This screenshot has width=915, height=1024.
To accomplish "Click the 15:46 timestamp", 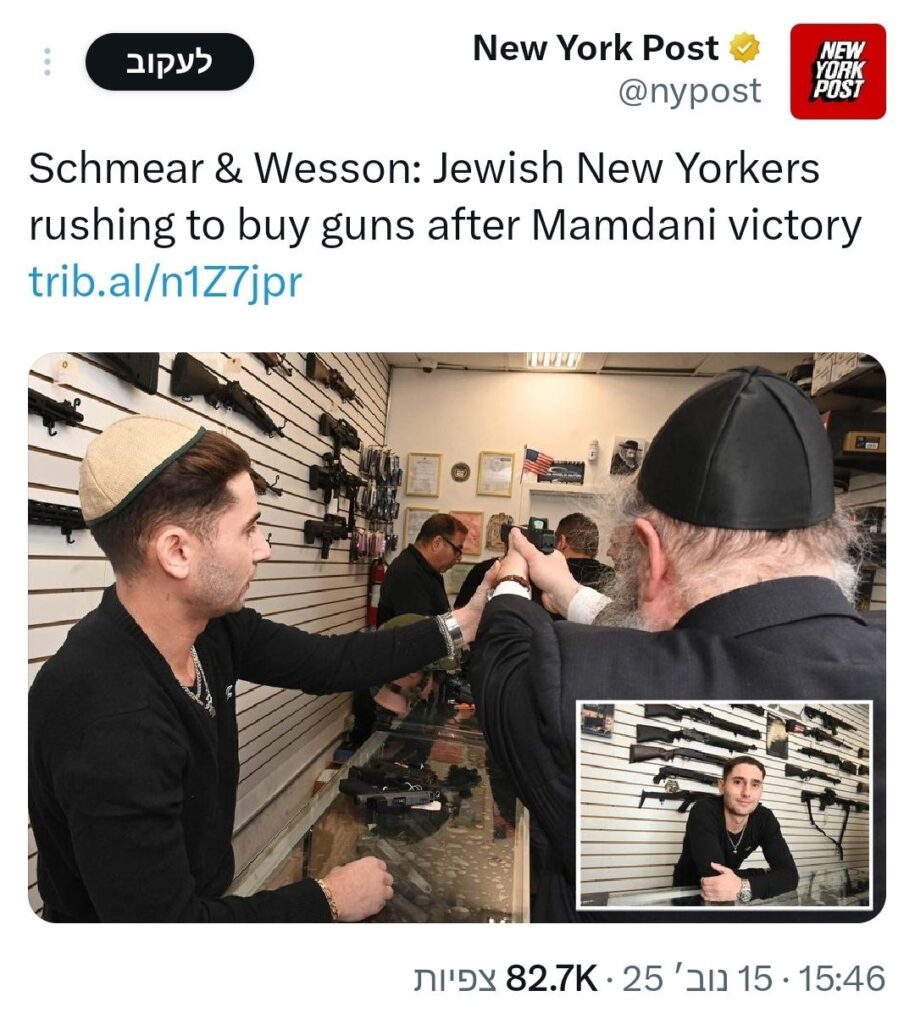I will click(842, 978).
